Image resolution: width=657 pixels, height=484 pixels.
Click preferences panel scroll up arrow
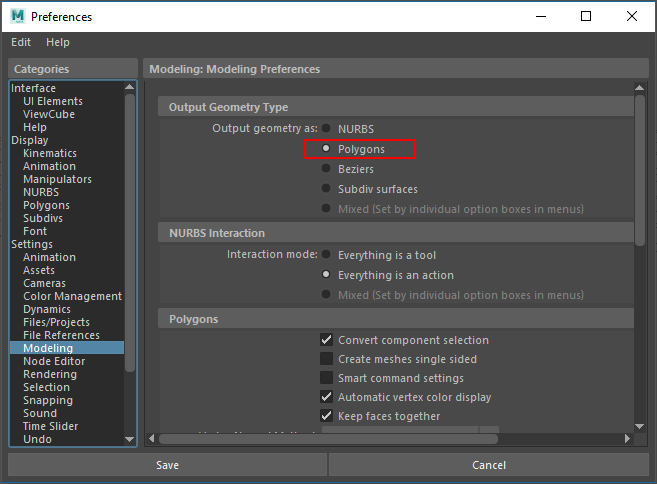(x=640, y=89)
